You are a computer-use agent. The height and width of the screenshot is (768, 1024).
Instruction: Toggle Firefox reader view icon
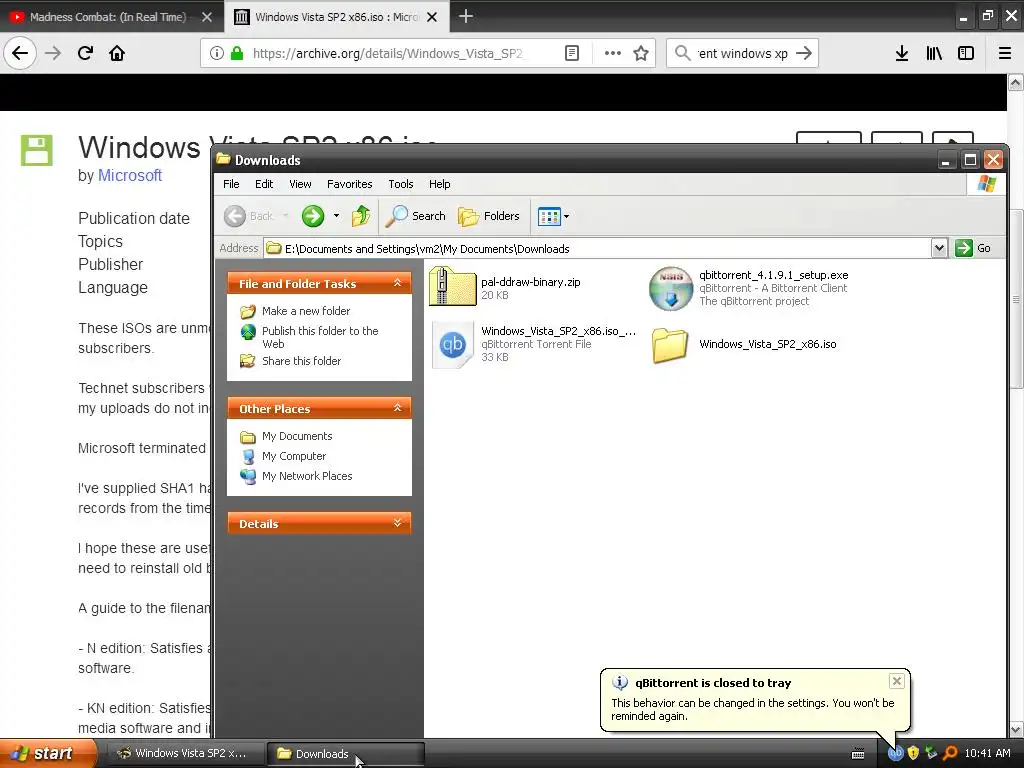click(571, 54)
